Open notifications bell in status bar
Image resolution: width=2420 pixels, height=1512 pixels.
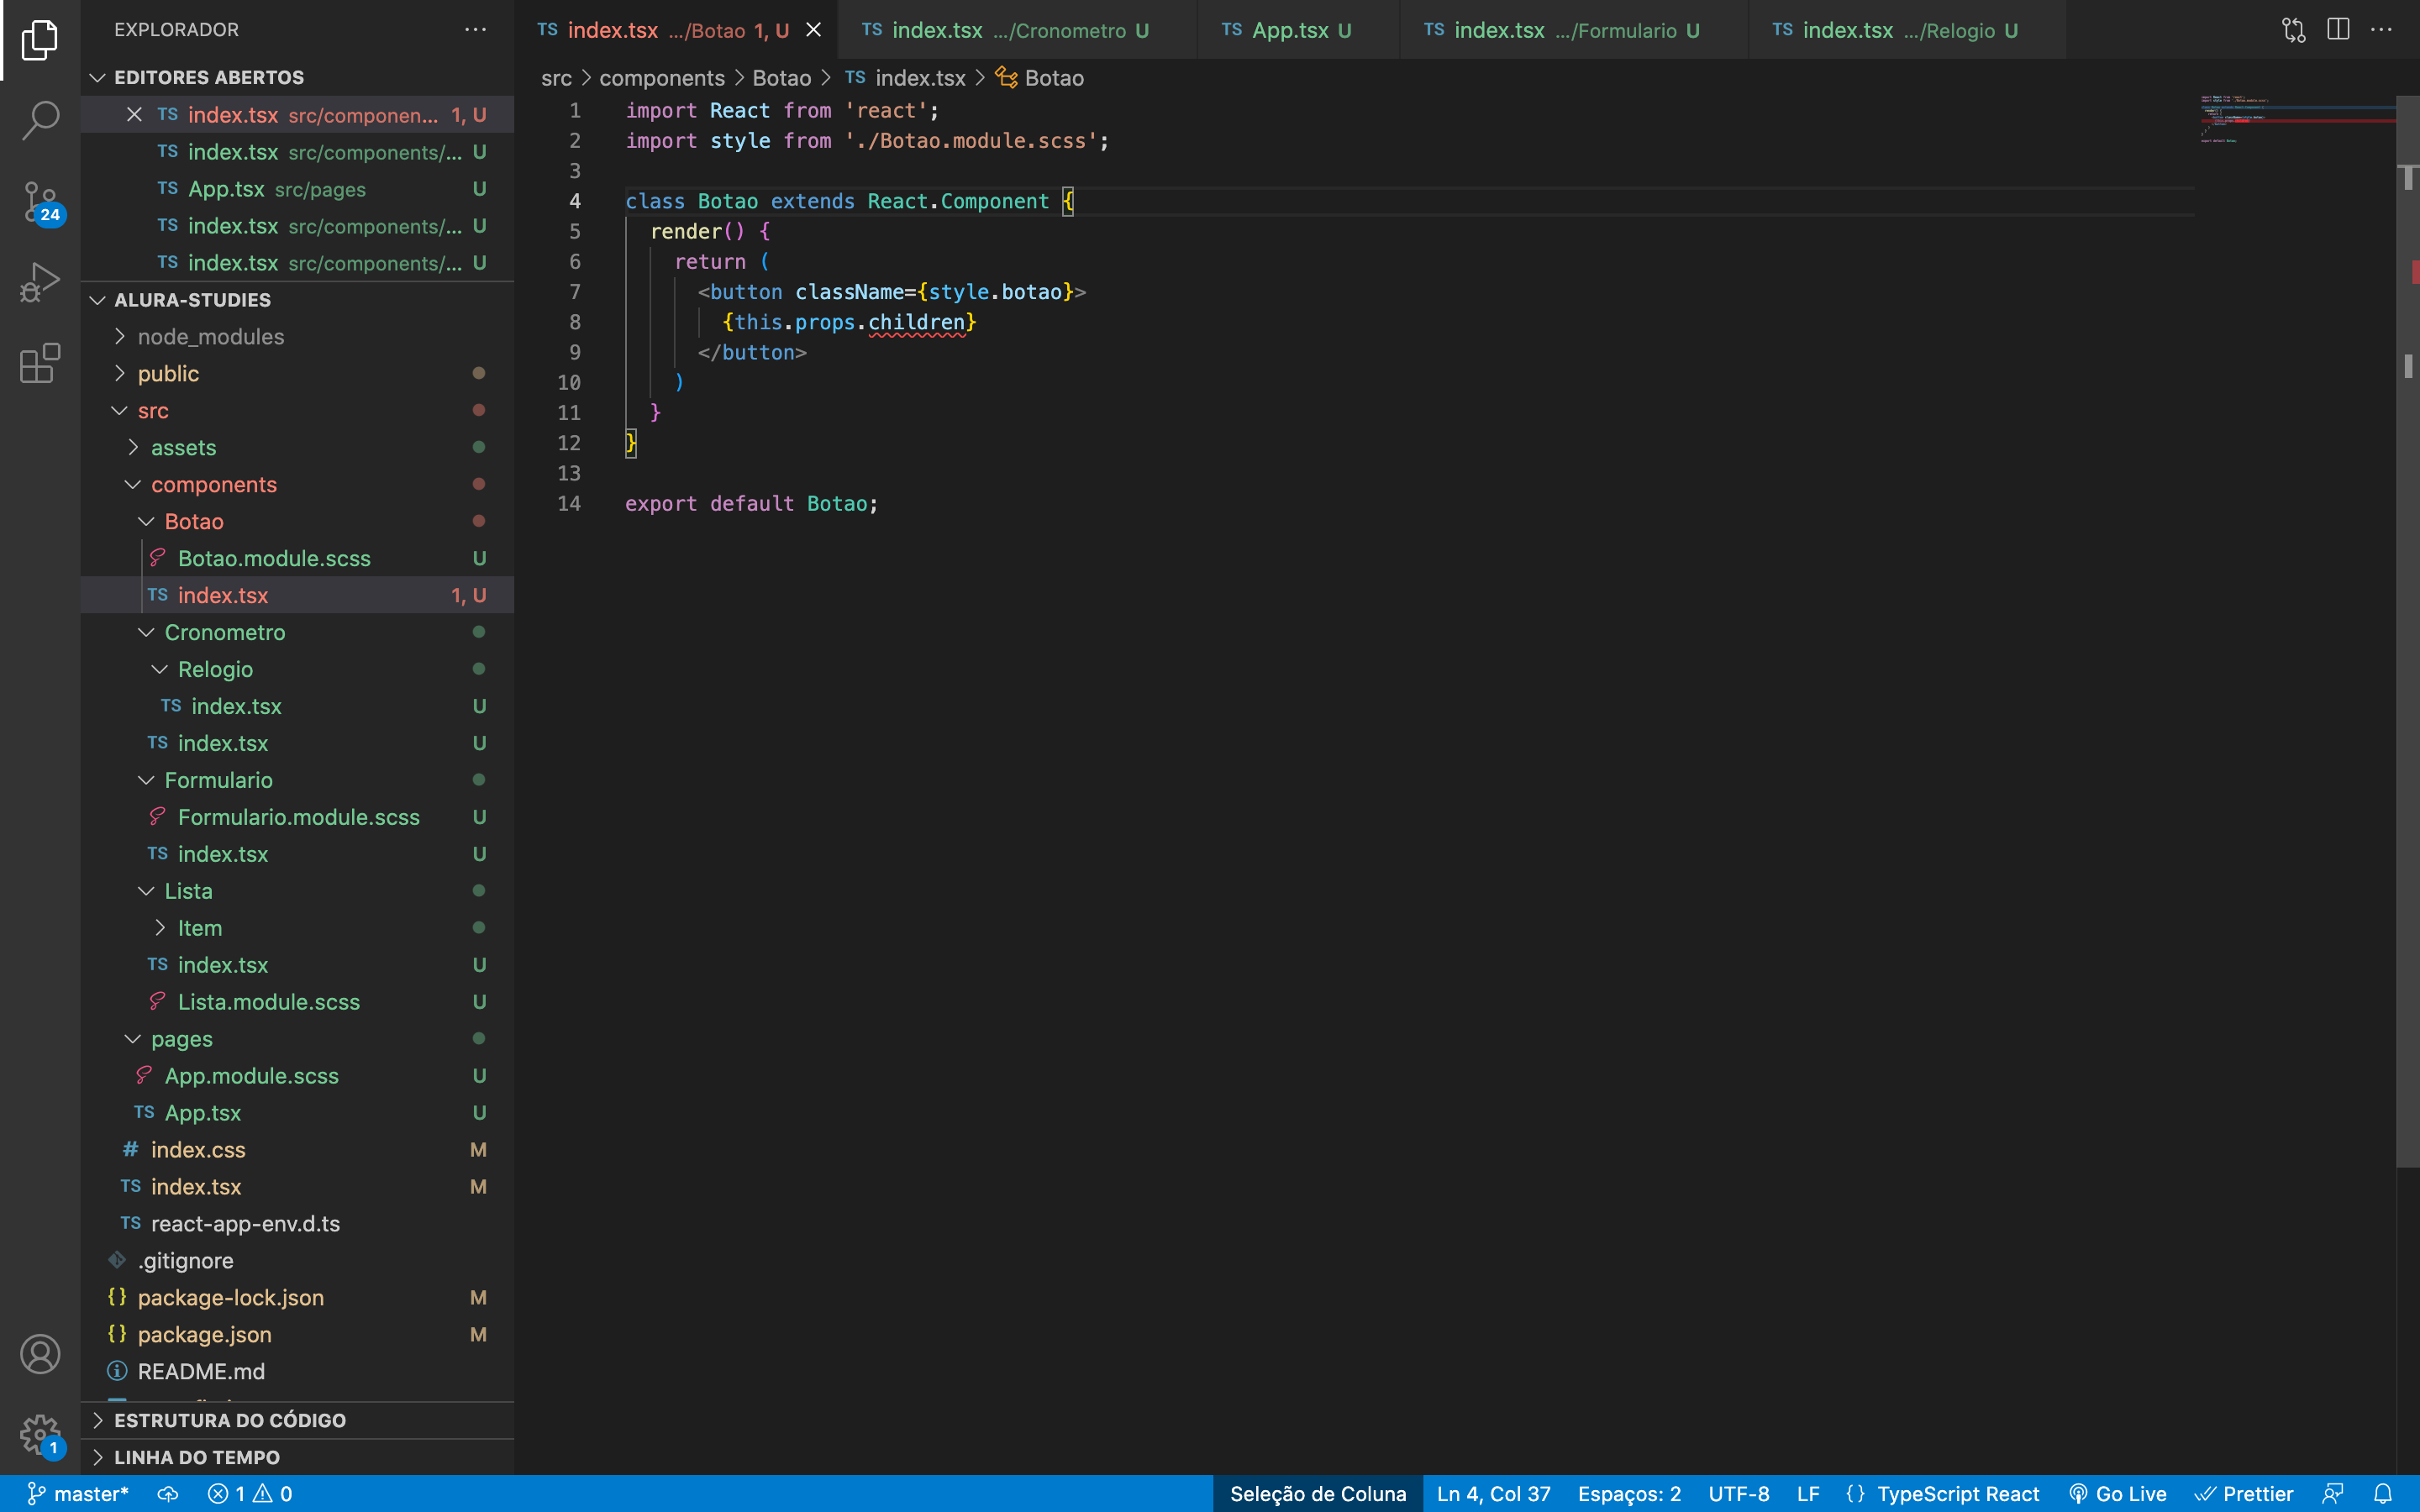point(2383,1494)
